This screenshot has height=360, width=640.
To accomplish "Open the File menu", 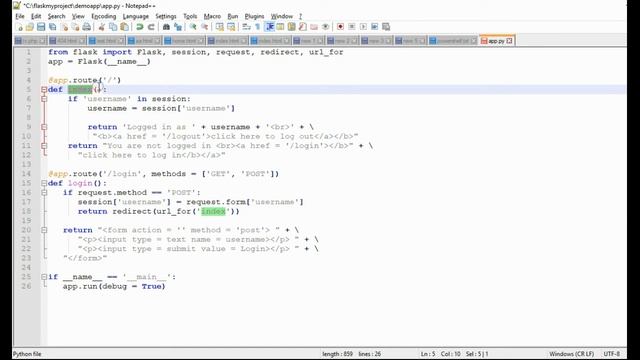I will click(20, 16).
